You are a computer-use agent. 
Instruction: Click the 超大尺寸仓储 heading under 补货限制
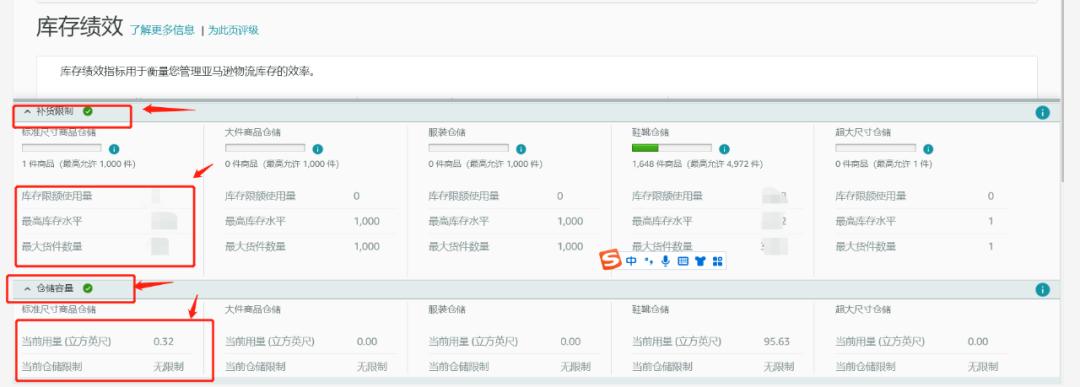point(863,132)
